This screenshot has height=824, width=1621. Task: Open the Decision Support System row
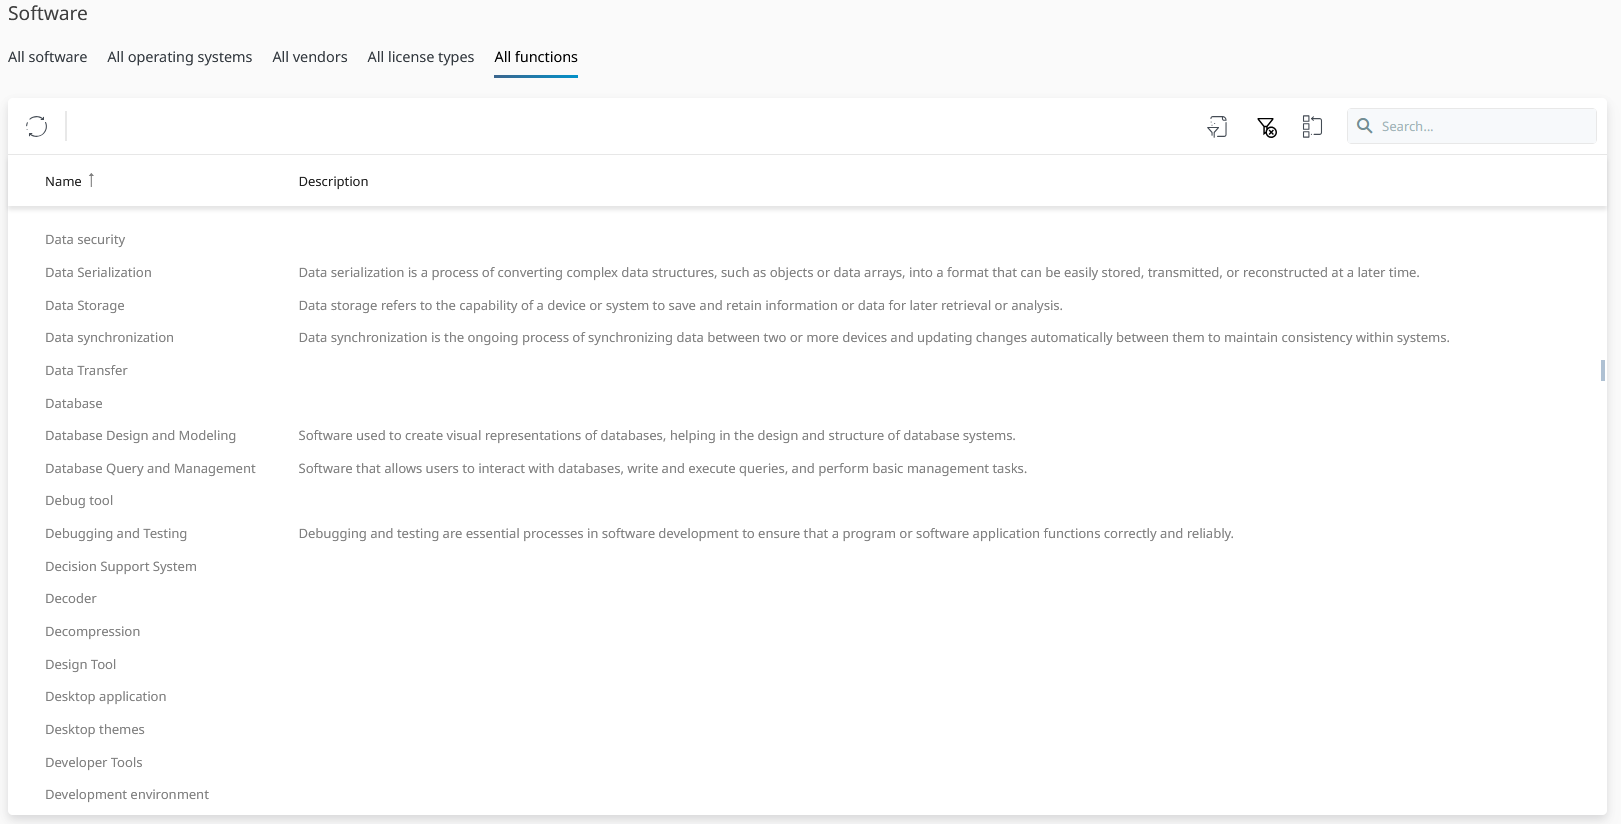point(120,566)
